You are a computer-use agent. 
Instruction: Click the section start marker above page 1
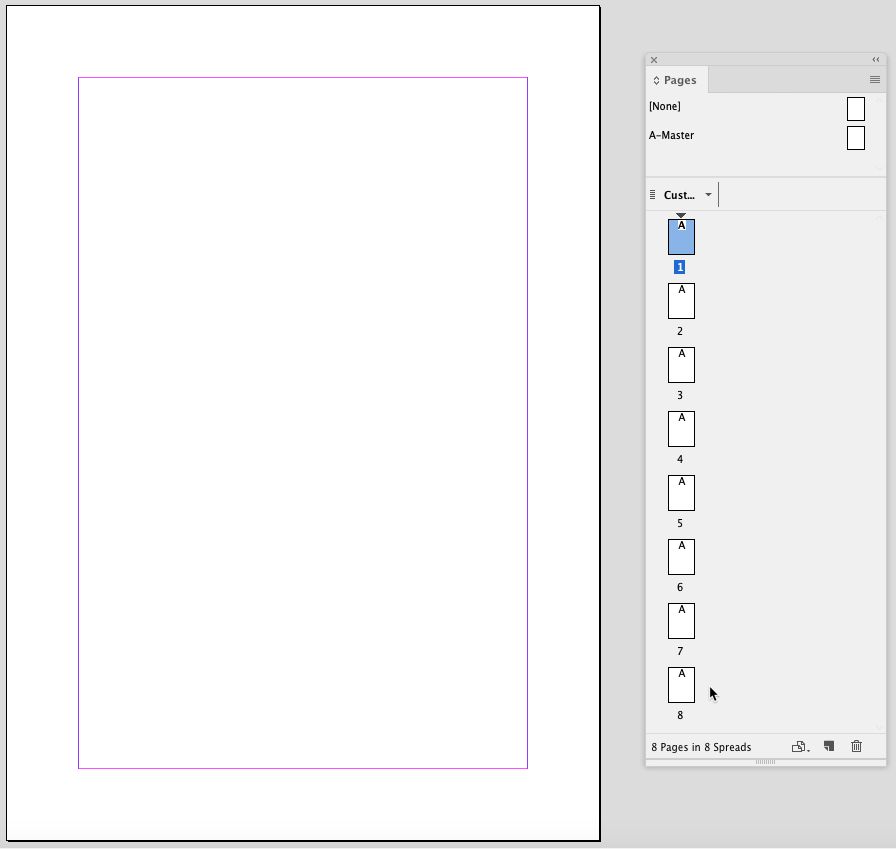[x=681, y=215]
